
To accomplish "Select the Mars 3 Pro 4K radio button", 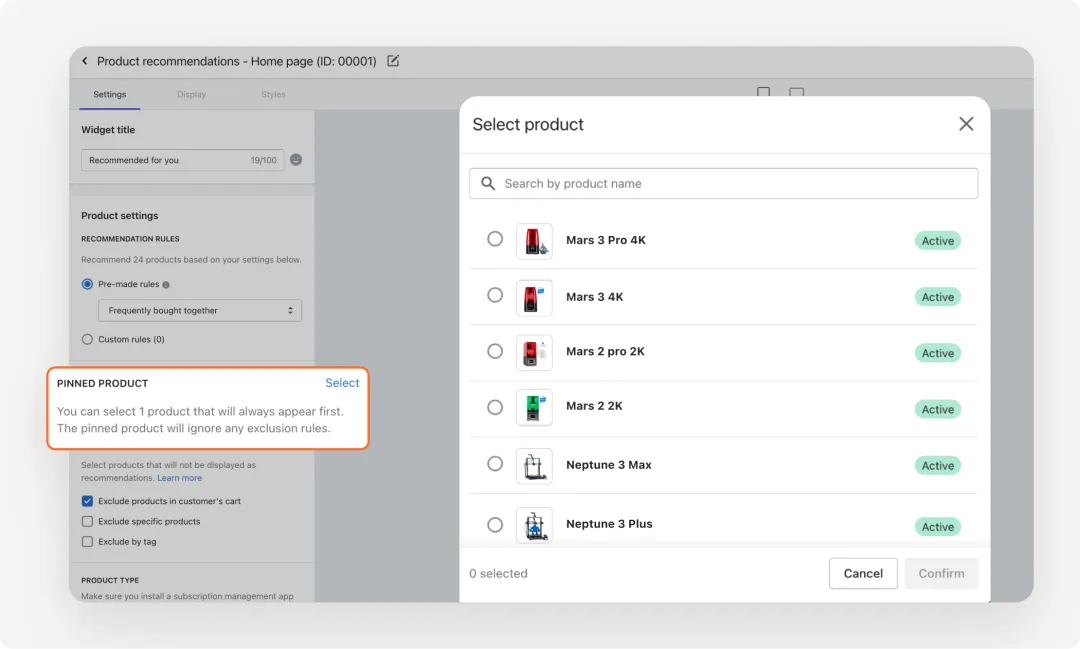I will click(495, 239).
